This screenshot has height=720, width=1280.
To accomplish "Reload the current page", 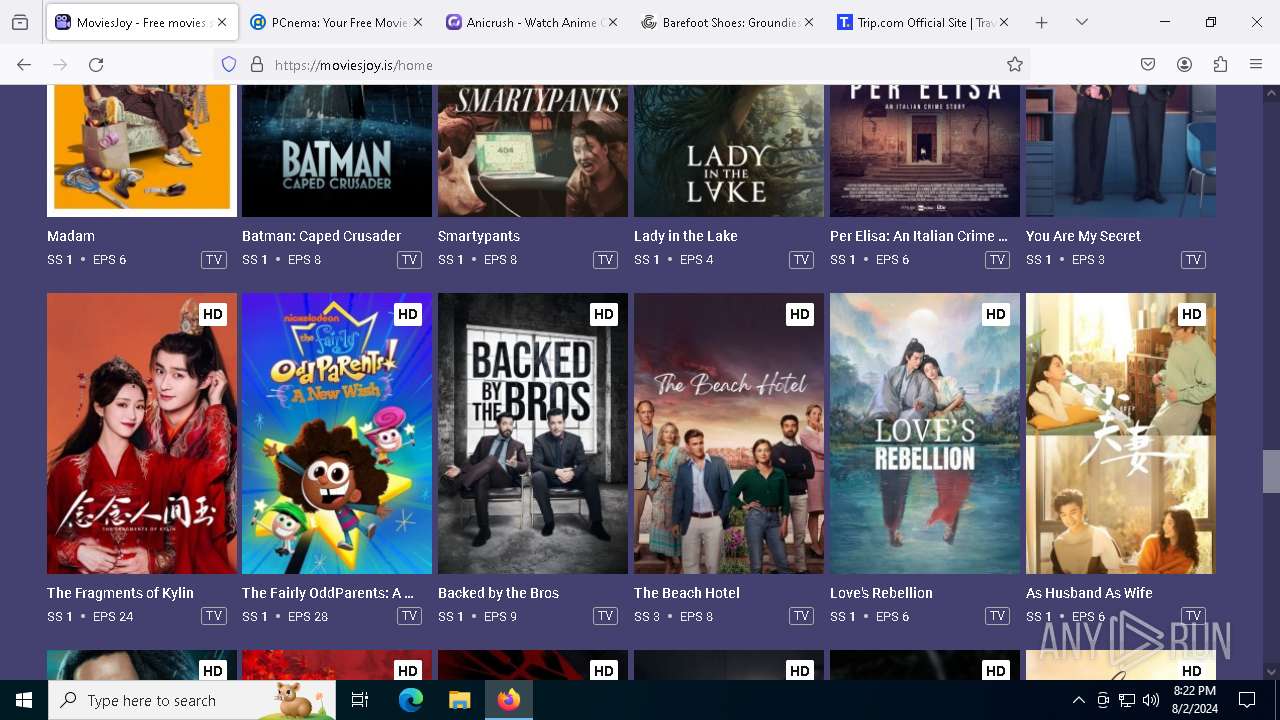I will click(96, 64).
